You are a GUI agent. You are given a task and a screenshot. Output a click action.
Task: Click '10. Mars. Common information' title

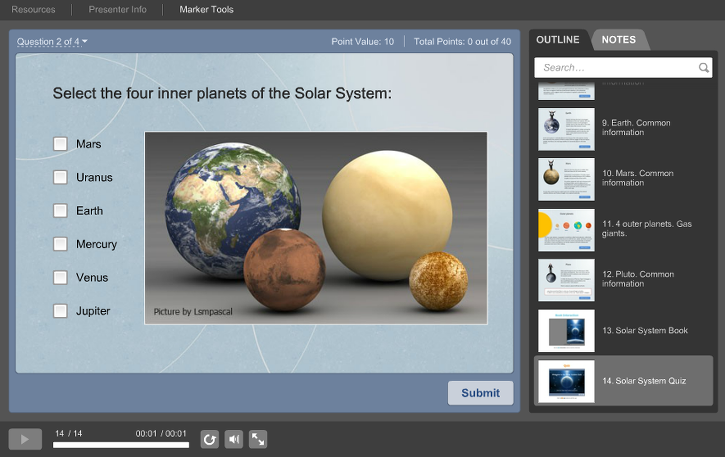638,178
